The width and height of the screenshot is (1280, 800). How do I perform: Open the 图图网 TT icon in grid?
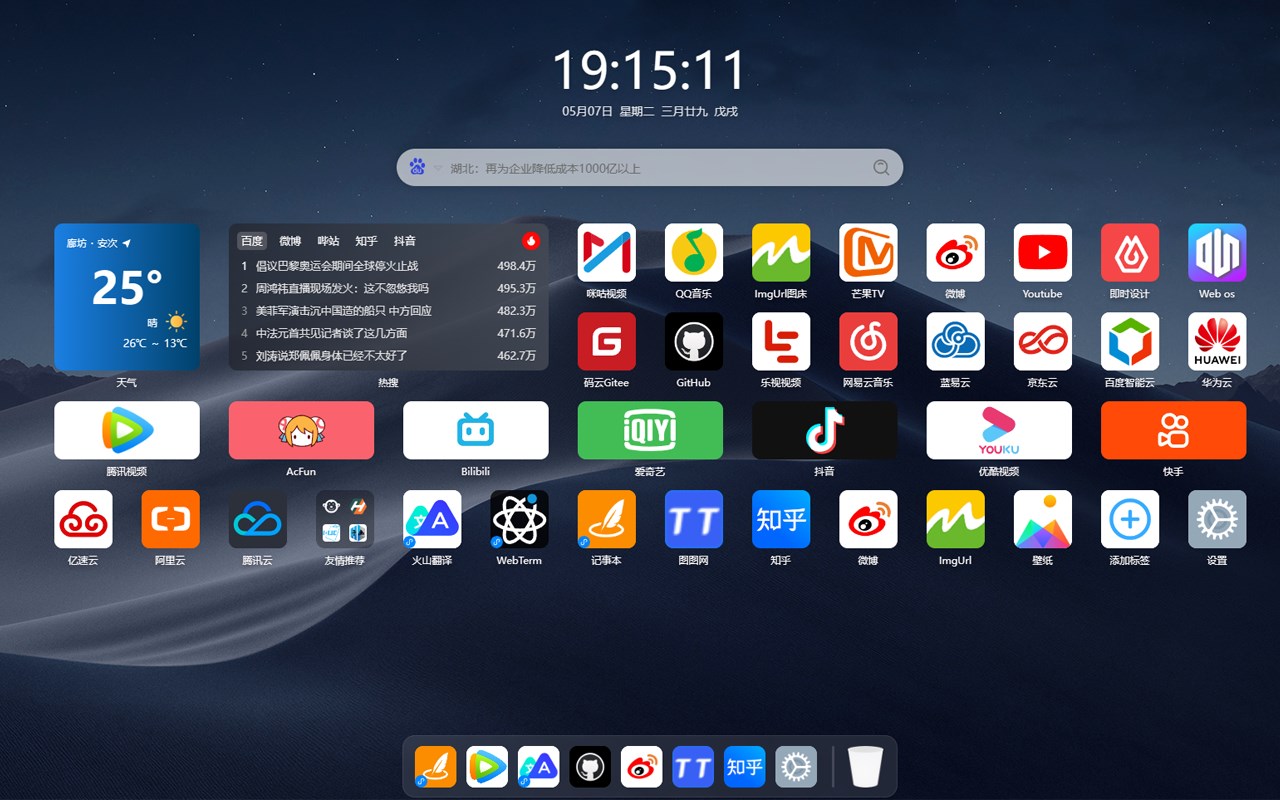pyautogui.click(x=693, y=519)
